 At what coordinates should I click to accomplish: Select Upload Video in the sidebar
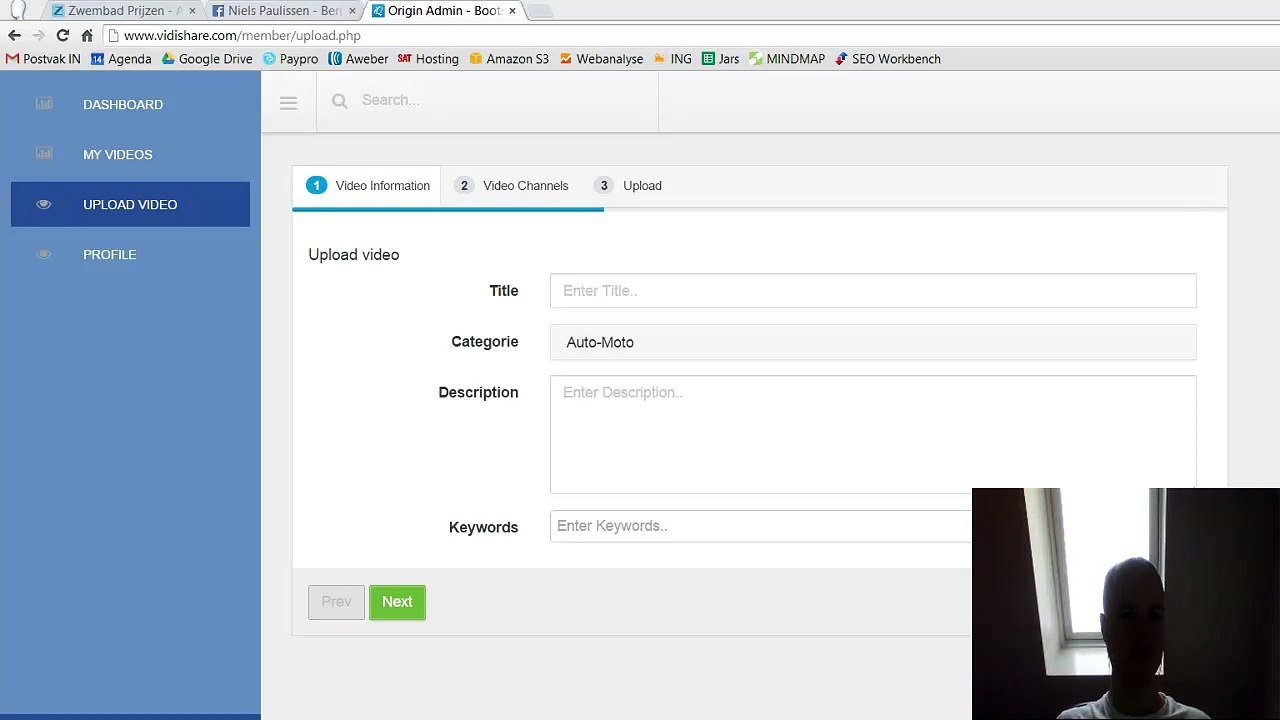point(130,204)
